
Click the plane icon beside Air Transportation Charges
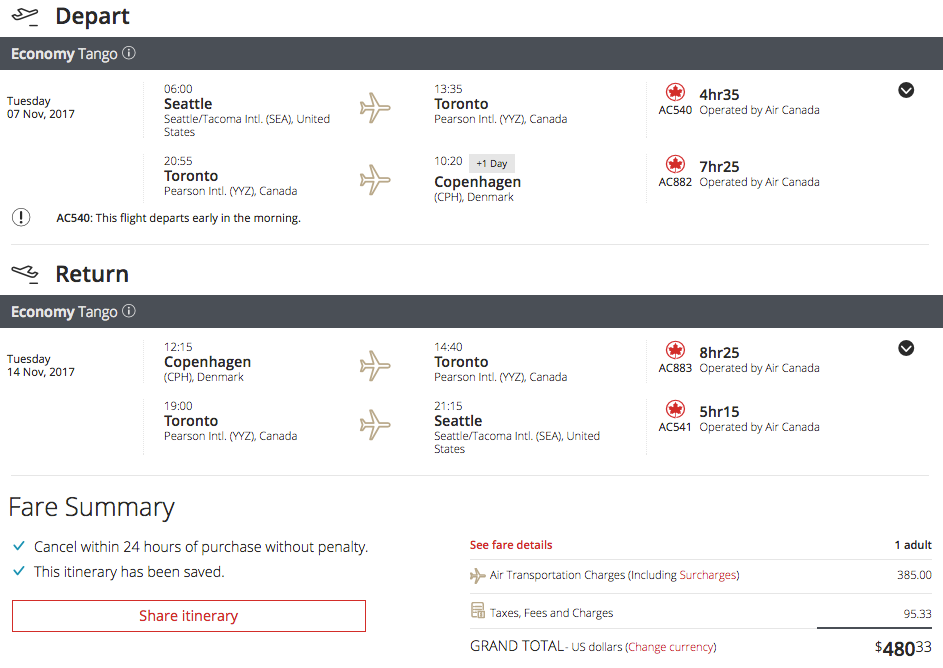coord(478,575)
